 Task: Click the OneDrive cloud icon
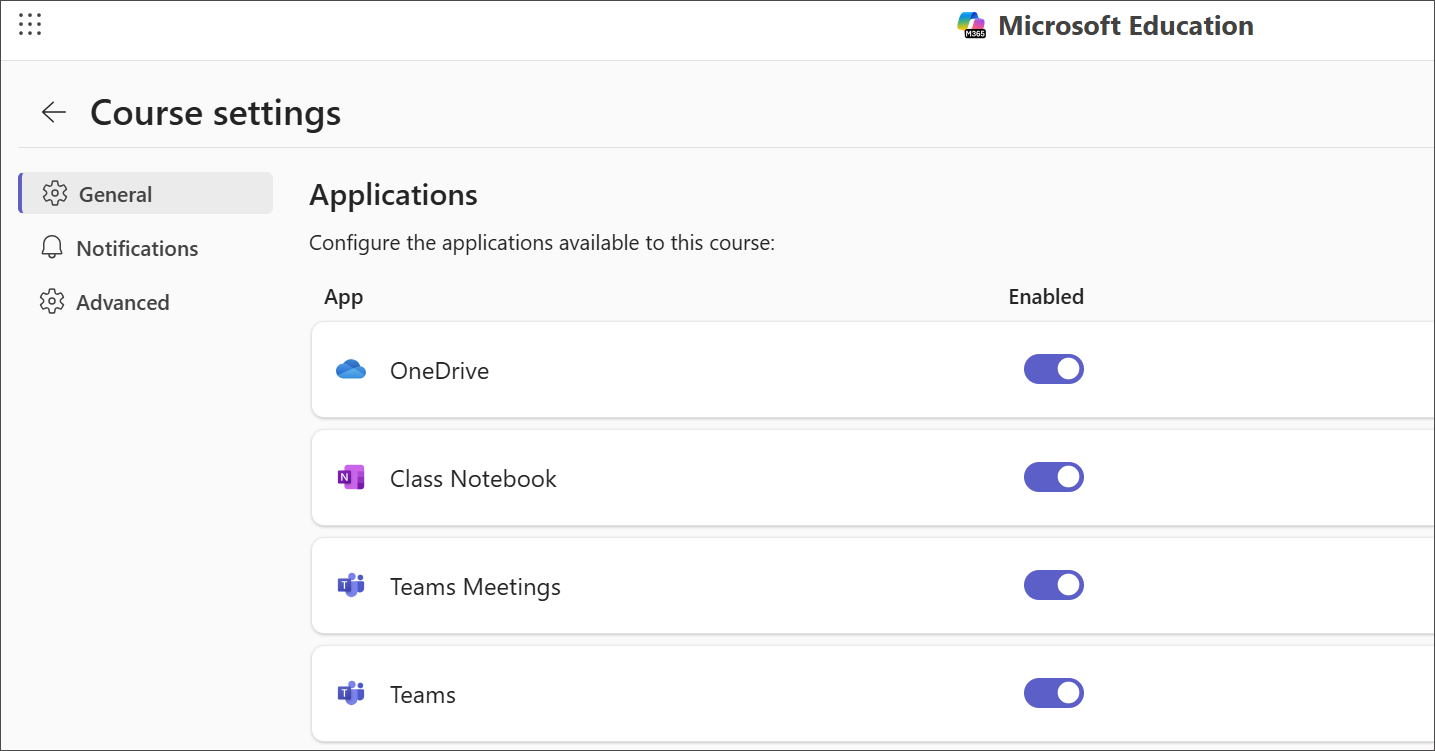[x=351, y=369]
